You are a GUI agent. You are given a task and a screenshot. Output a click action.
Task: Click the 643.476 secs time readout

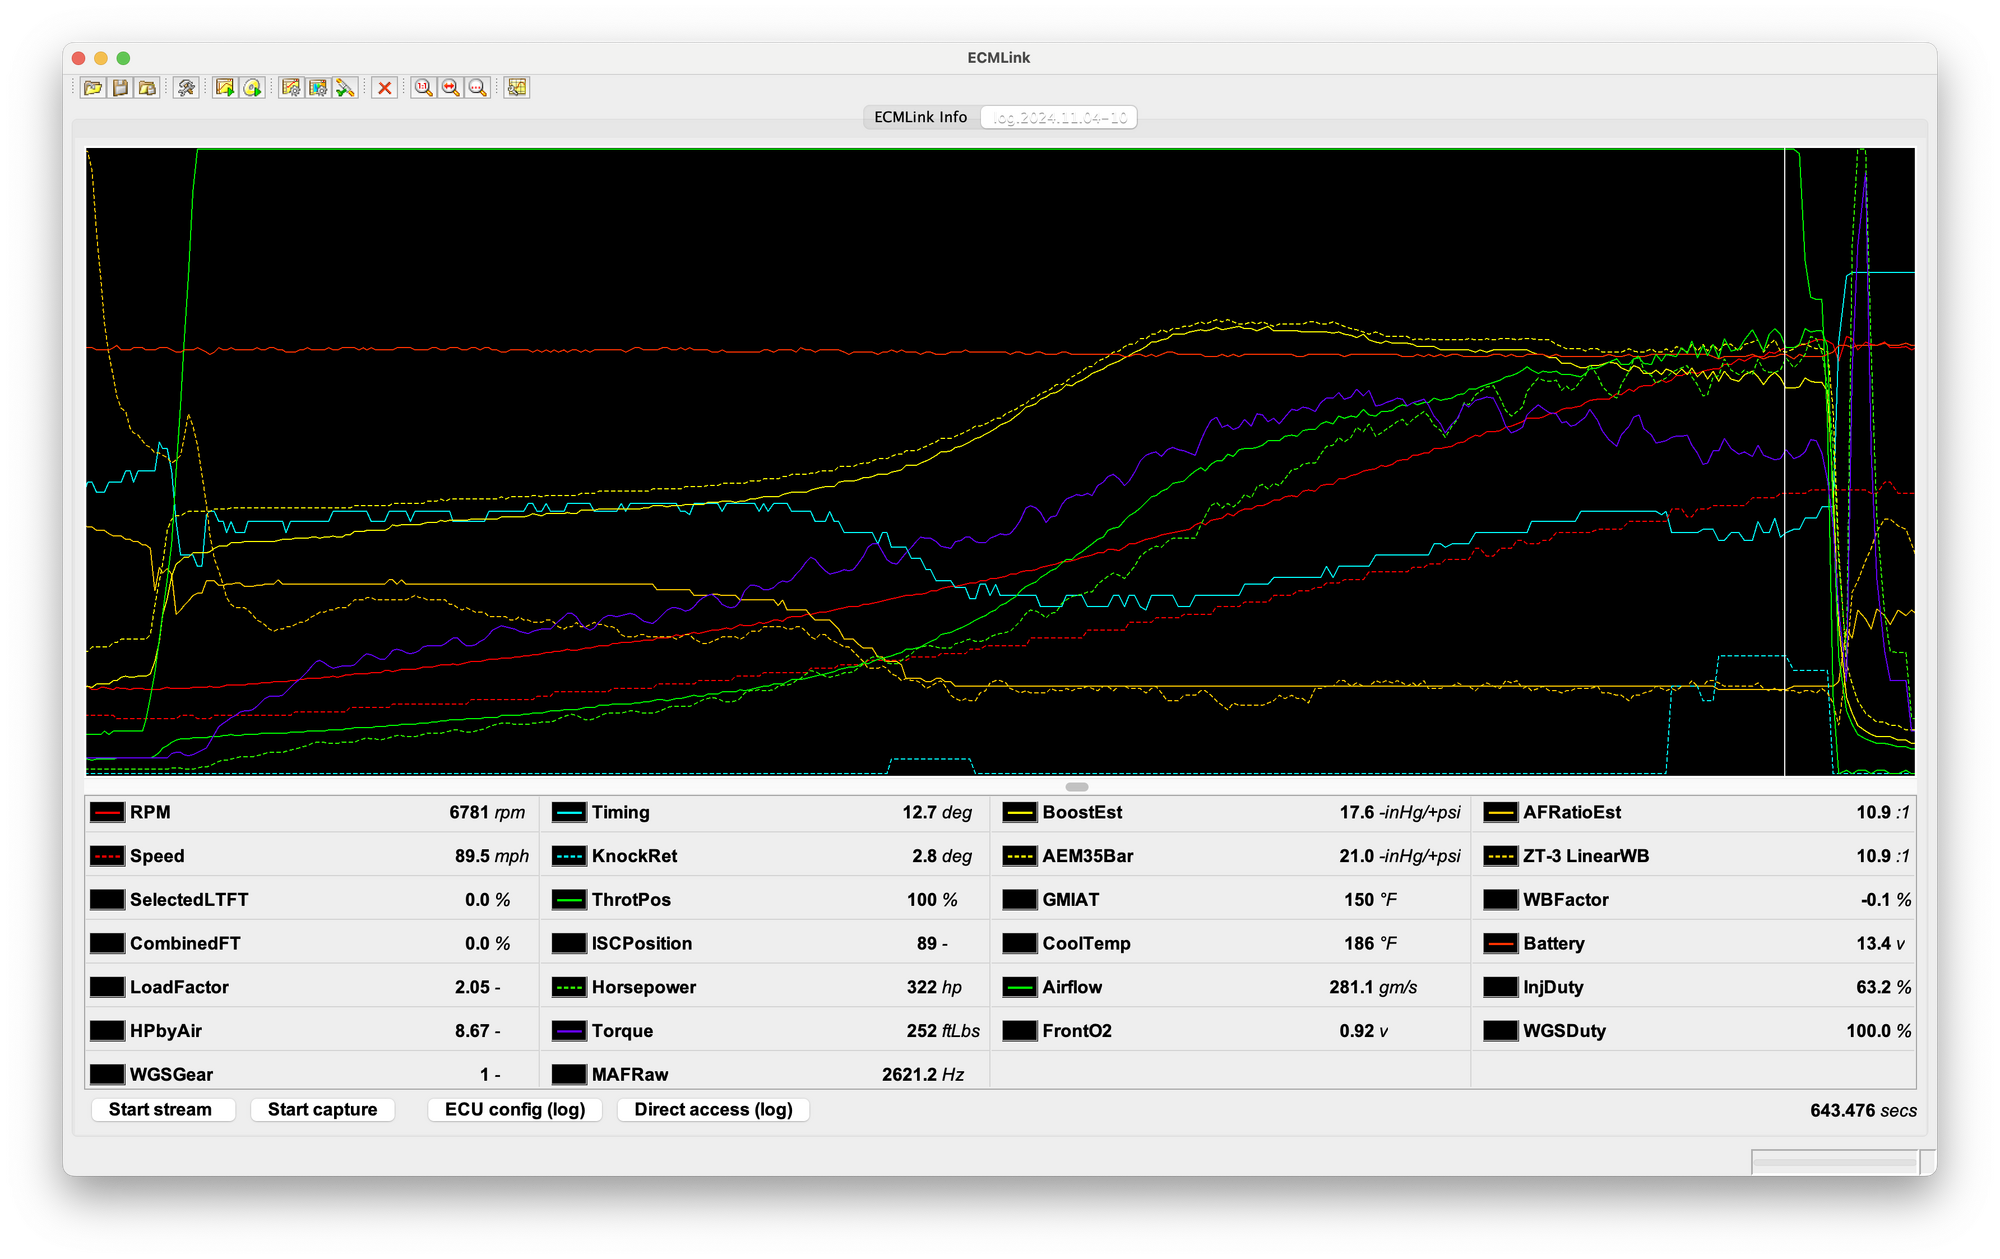[1863, 1110]
